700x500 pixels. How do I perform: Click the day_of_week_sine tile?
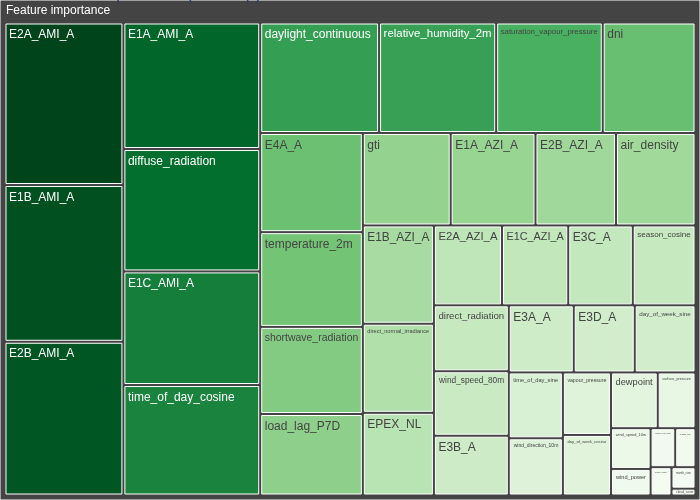(x=665, y=339)
